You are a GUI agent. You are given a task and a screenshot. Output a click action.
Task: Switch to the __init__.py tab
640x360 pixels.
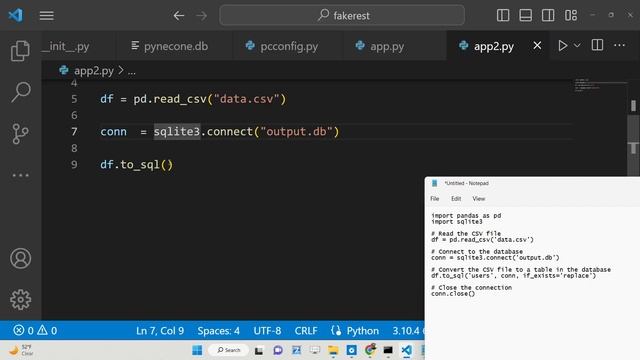(65, 46)
